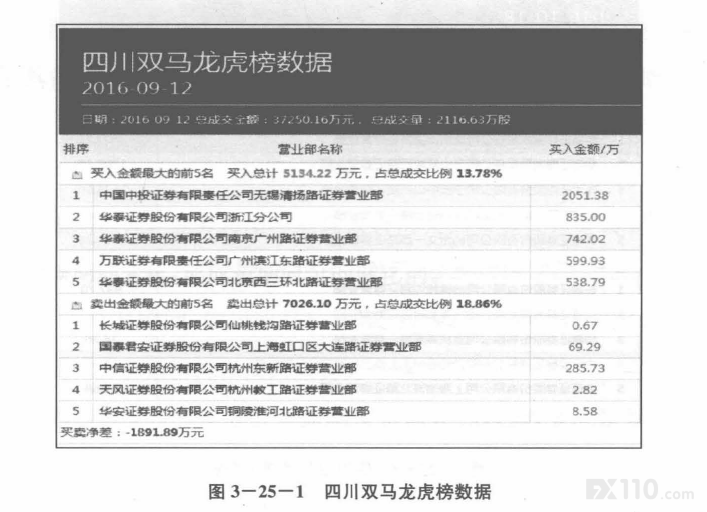Click rank 1 in the 中国中投证券 row
This screenshot has height=512, width=707.
(76, 196)
